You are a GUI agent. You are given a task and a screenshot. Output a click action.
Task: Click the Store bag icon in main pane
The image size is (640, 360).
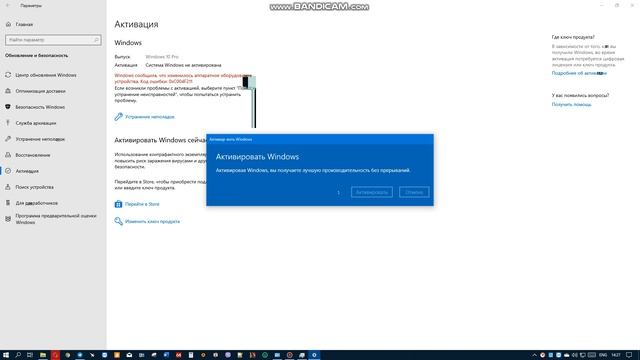click(118, 204)
